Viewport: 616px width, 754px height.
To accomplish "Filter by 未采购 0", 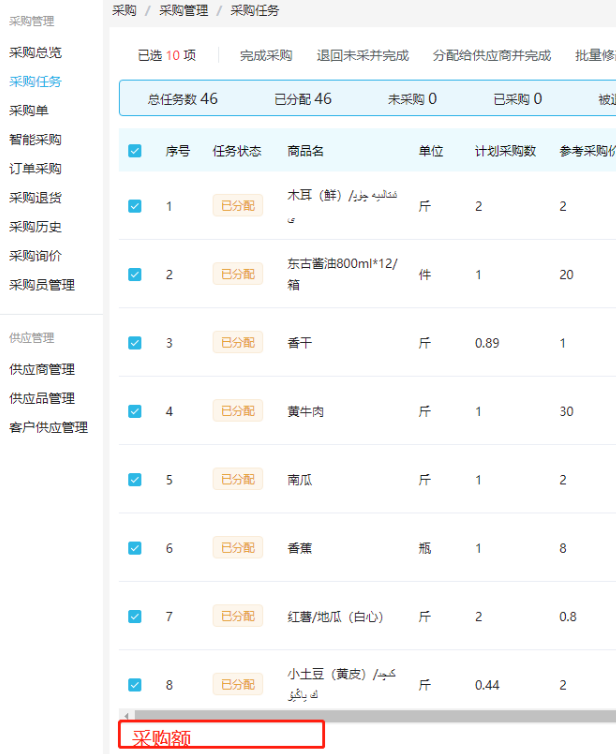I will click(412, 99).
